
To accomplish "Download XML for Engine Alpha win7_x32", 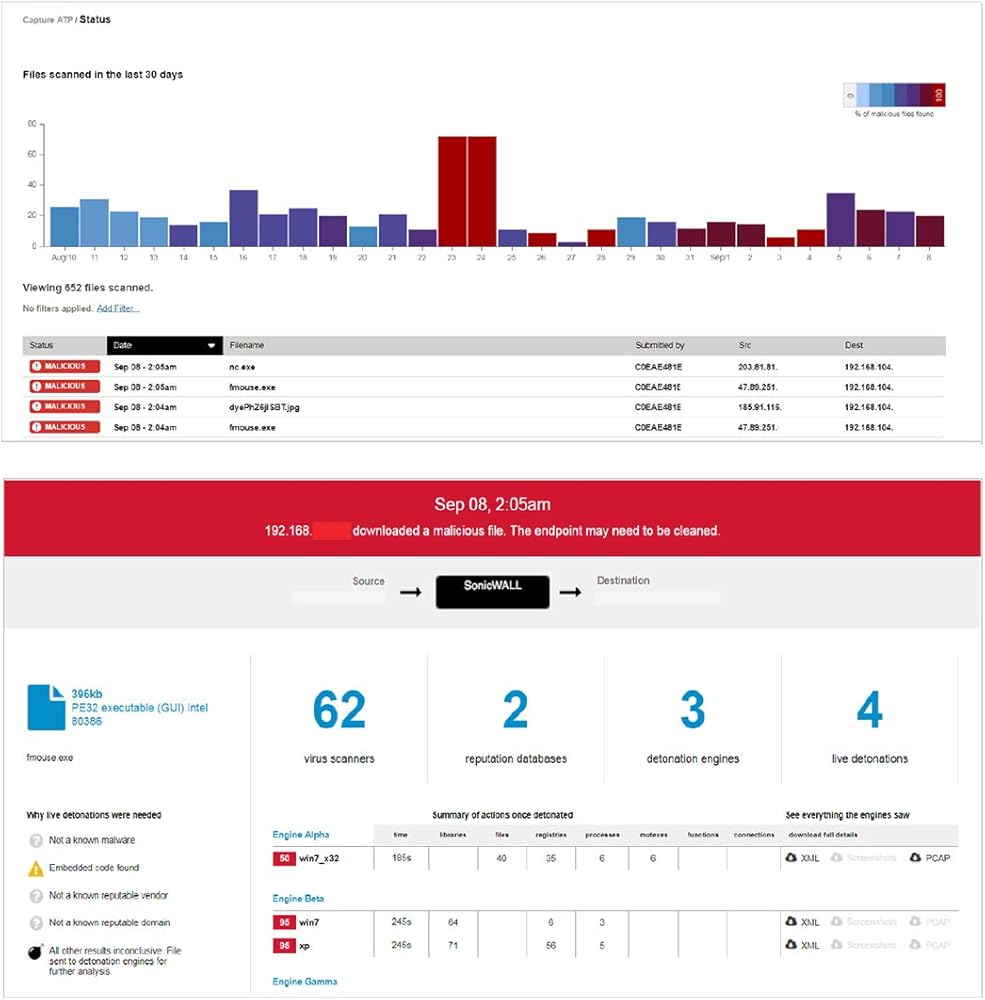I will coord(803,858).
